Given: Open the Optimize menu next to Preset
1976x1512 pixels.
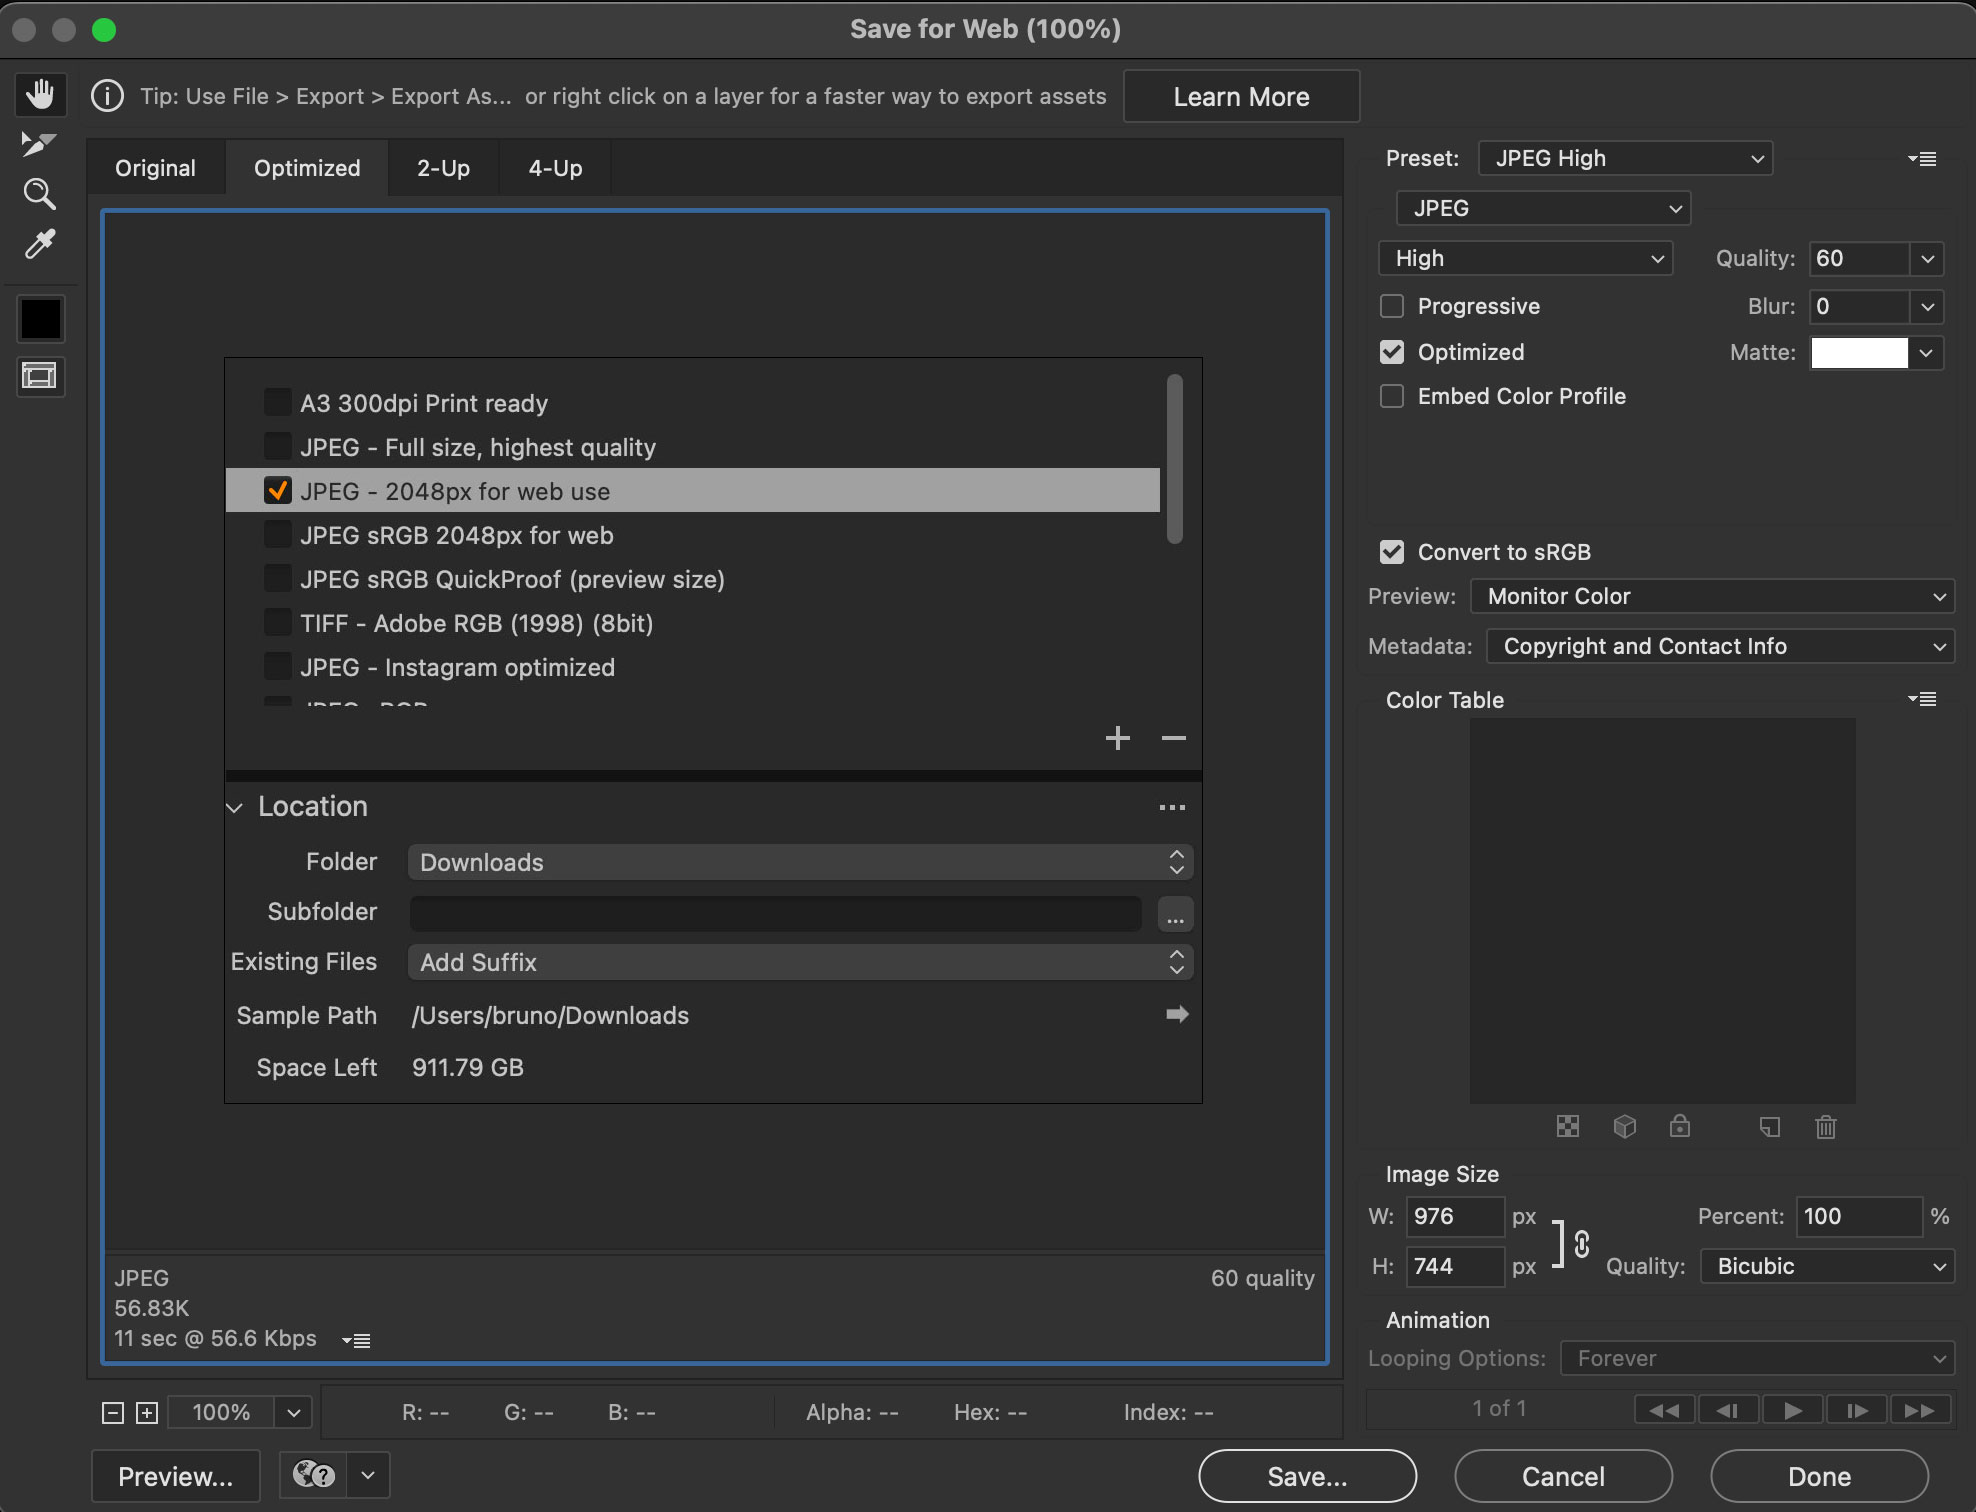Looking at the screenshot, I should tap(1921, 158).
